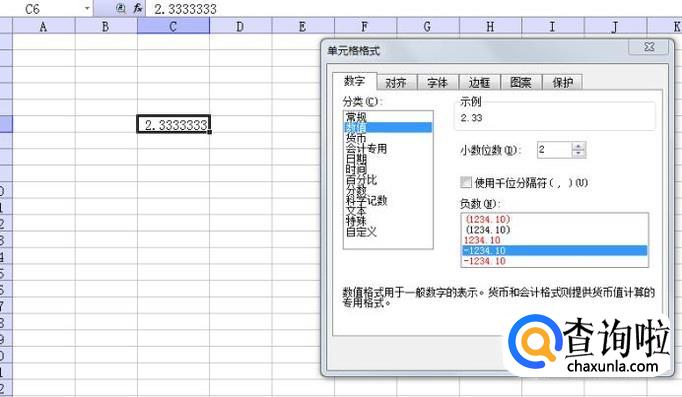Image resolution: width=682 pixels, height=397 pixels.
Task: Click the 小数位数 input field
Action: (555, 150)
